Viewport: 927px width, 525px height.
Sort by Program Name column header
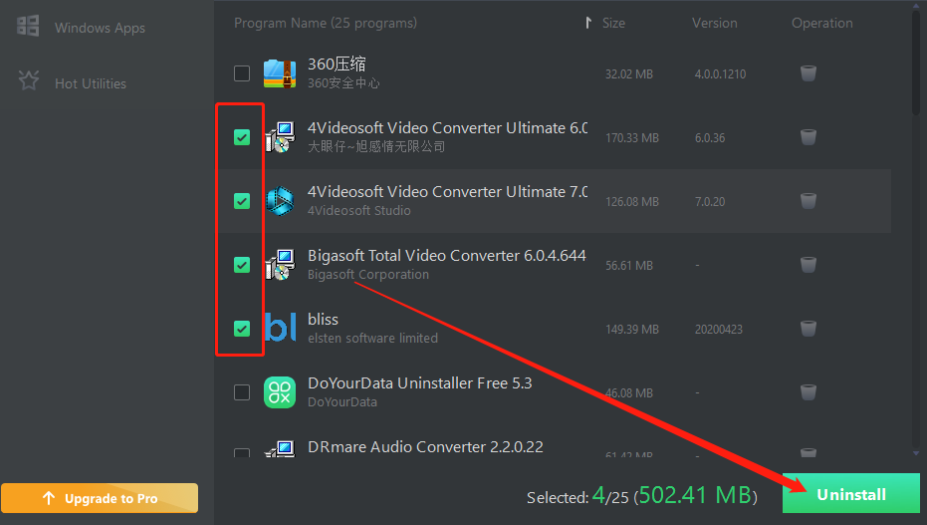pyautogui.click(x=325, y=23)
